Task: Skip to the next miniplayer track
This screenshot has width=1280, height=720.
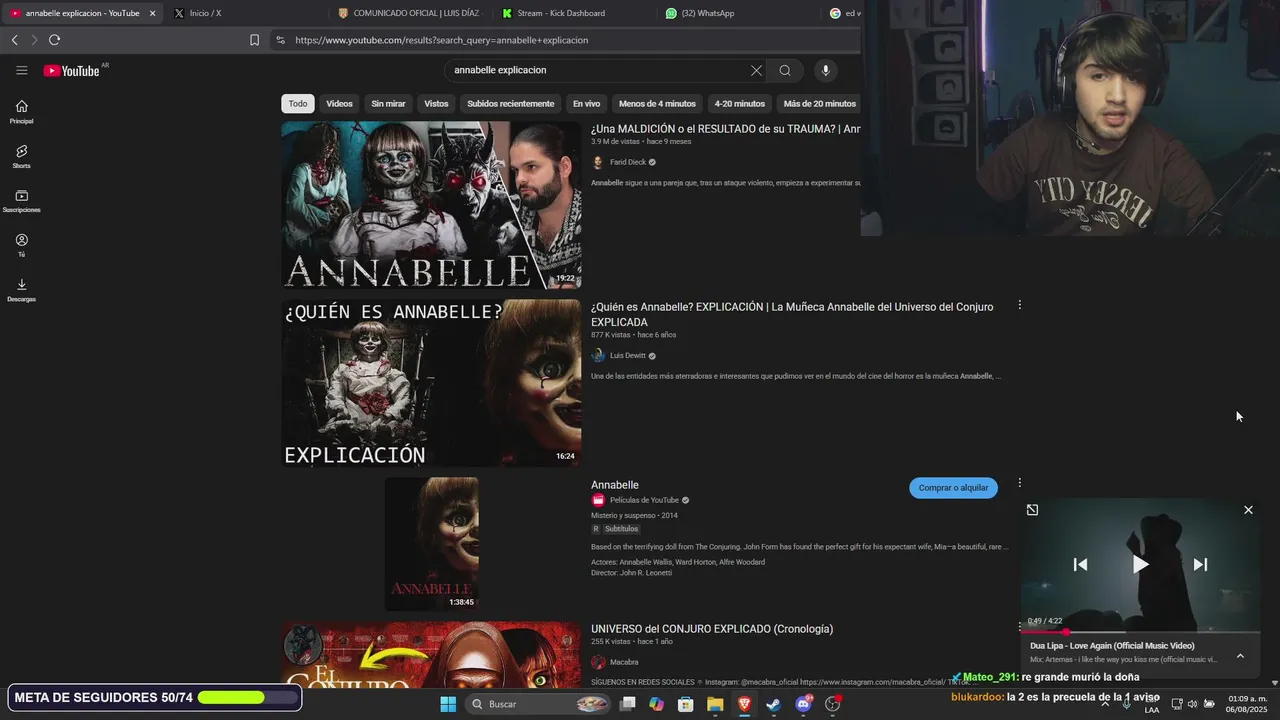Action: (x=1200, y=564)
